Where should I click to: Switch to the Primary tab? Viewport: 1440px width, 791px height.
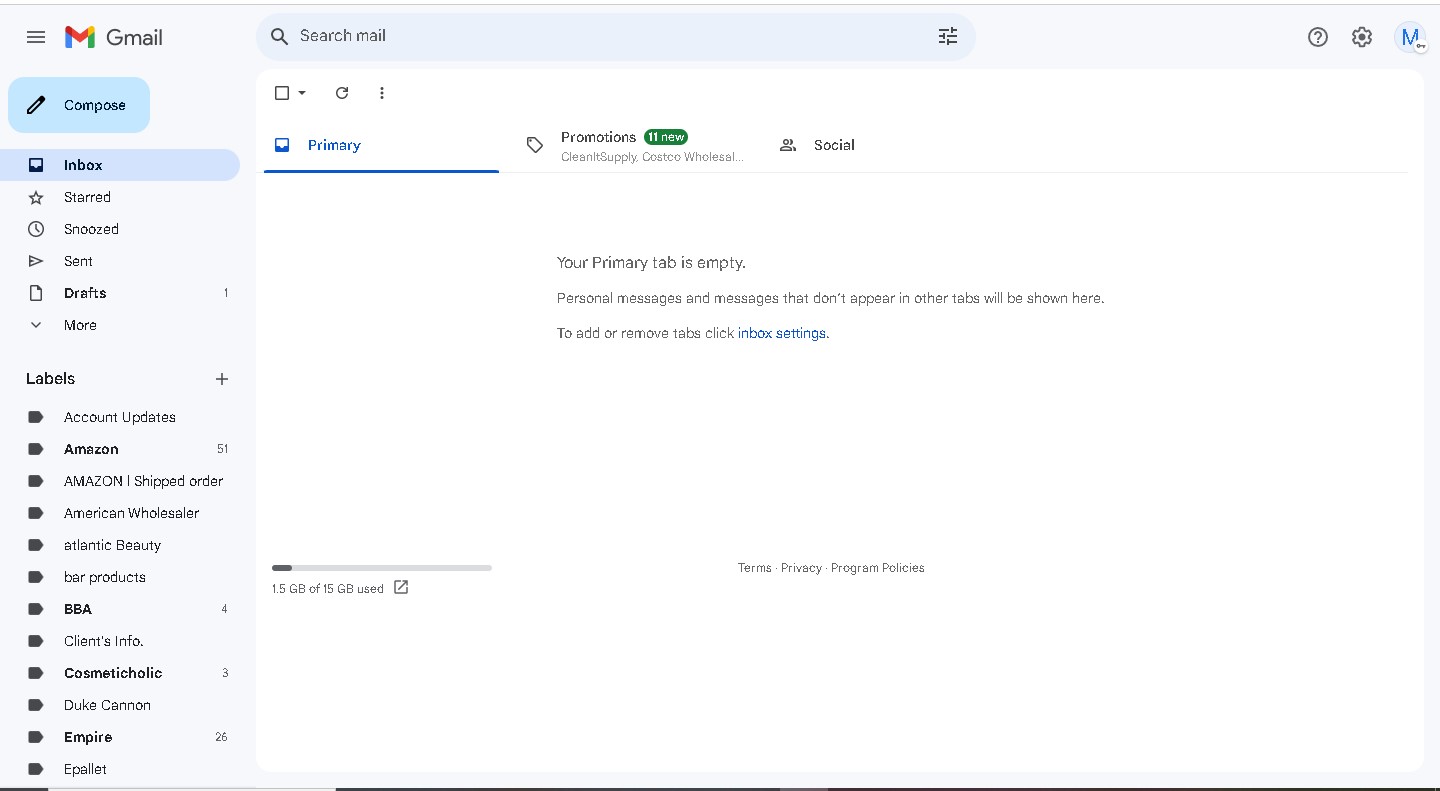(381, 145)
